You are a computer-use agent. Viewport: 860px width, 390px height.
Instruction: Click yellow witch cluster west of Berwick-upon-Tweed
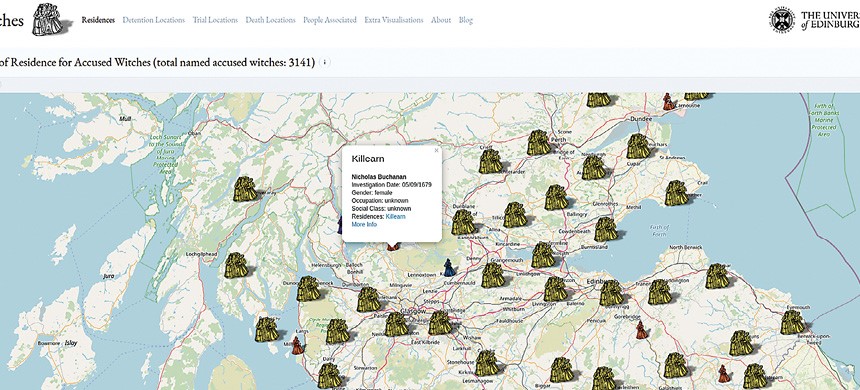741,343
